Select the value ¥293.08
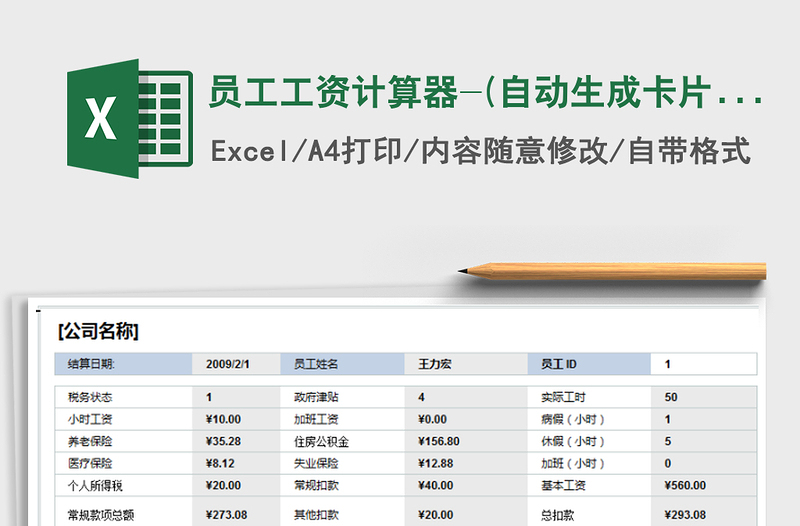 (704, 512)
